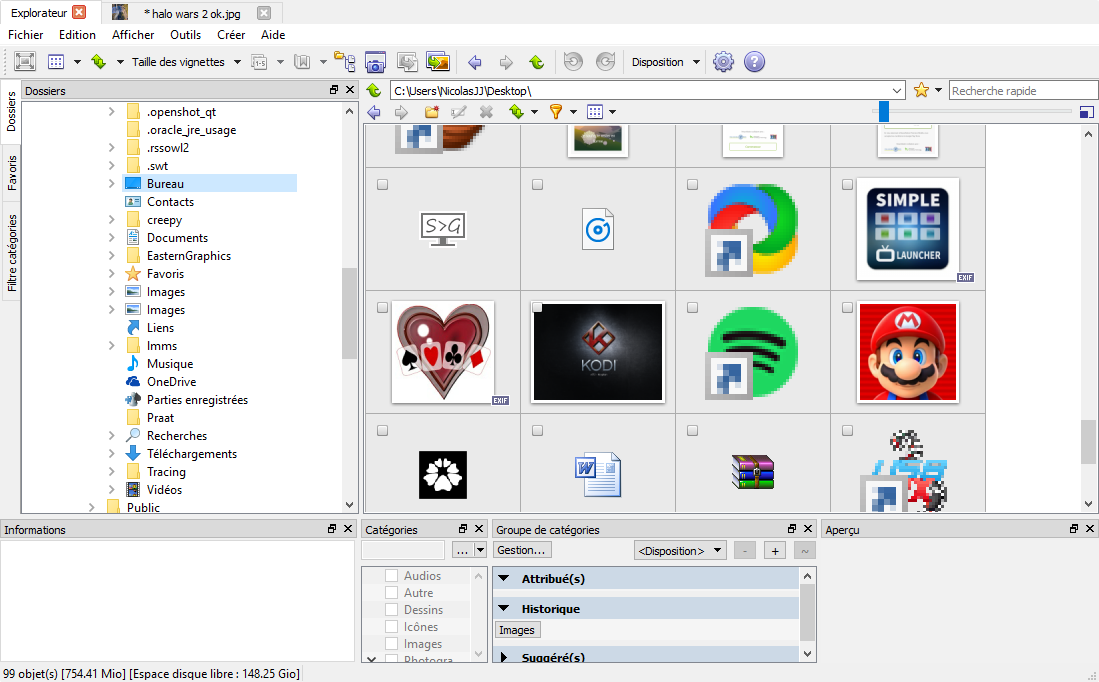Toggle the layout icon right of the zoom slider
Viewport: 1099px width, 682px height.
1086,111
